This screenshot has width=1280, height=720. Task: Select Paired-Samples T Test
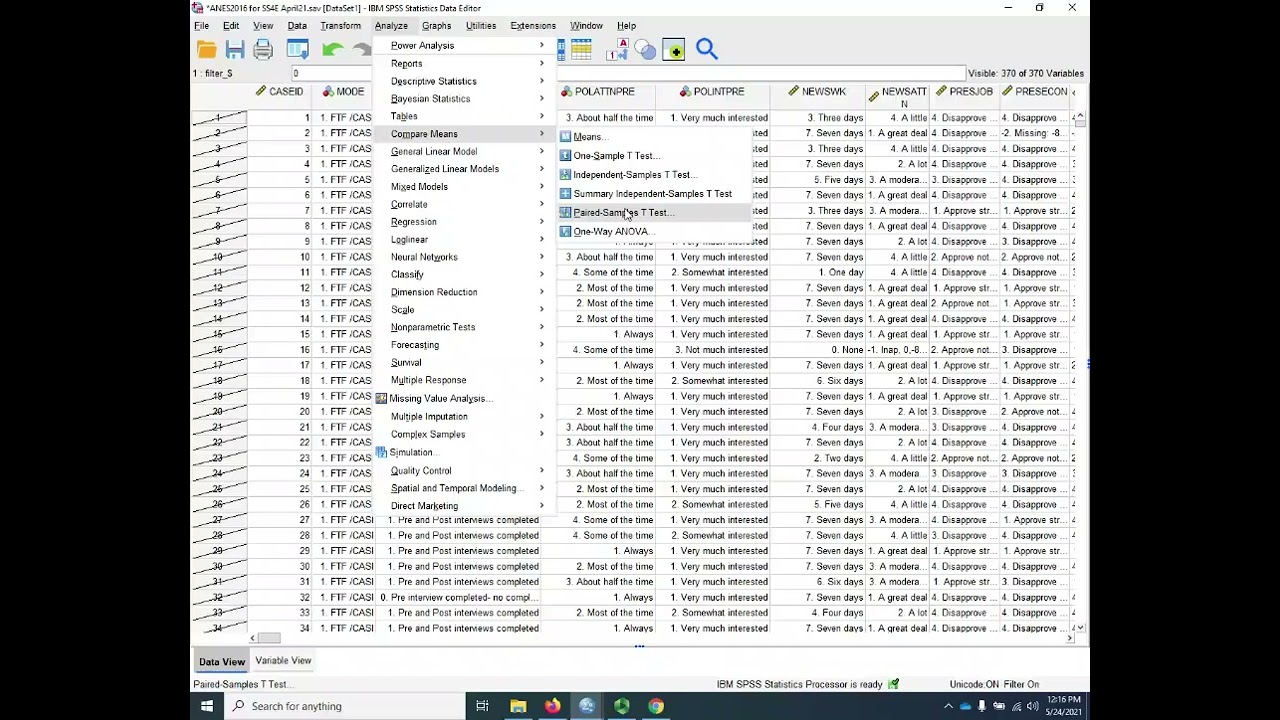[653, 213]
